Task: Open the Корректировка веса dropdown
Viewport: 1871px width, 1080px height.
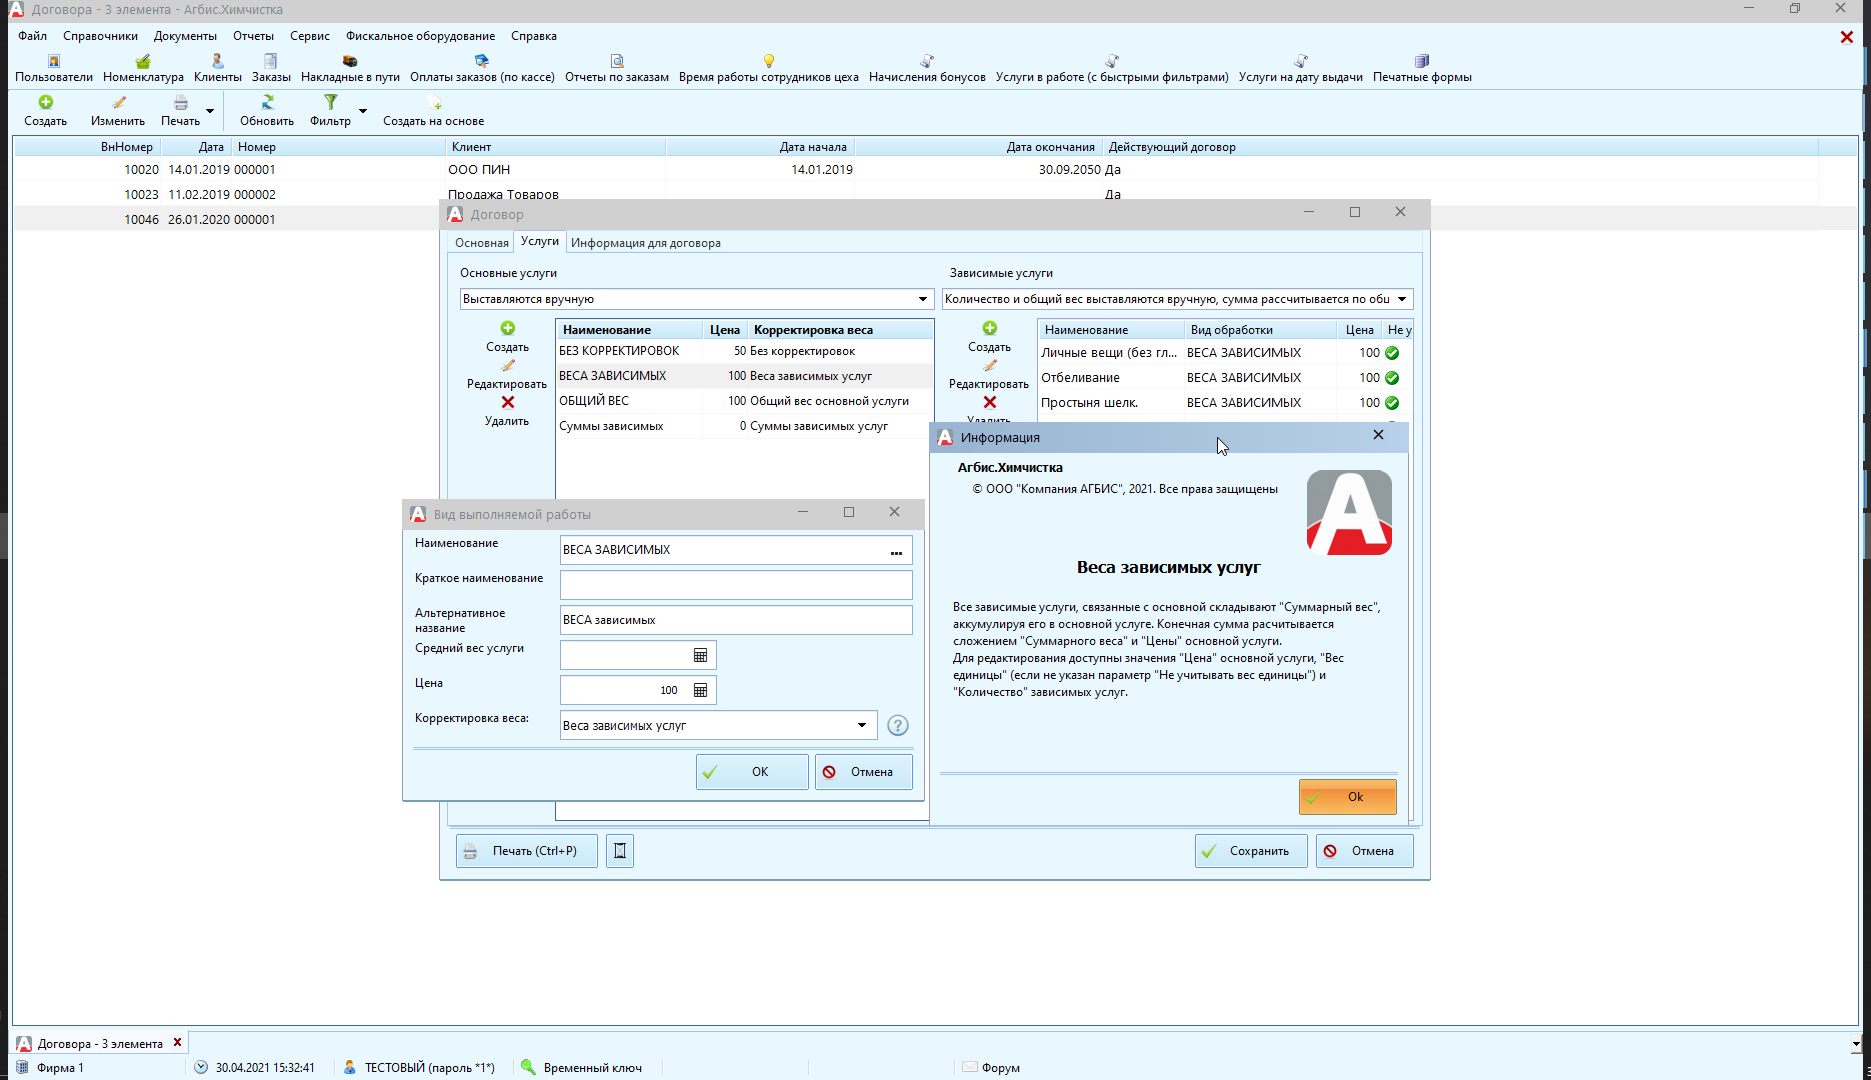Action: 862,725
